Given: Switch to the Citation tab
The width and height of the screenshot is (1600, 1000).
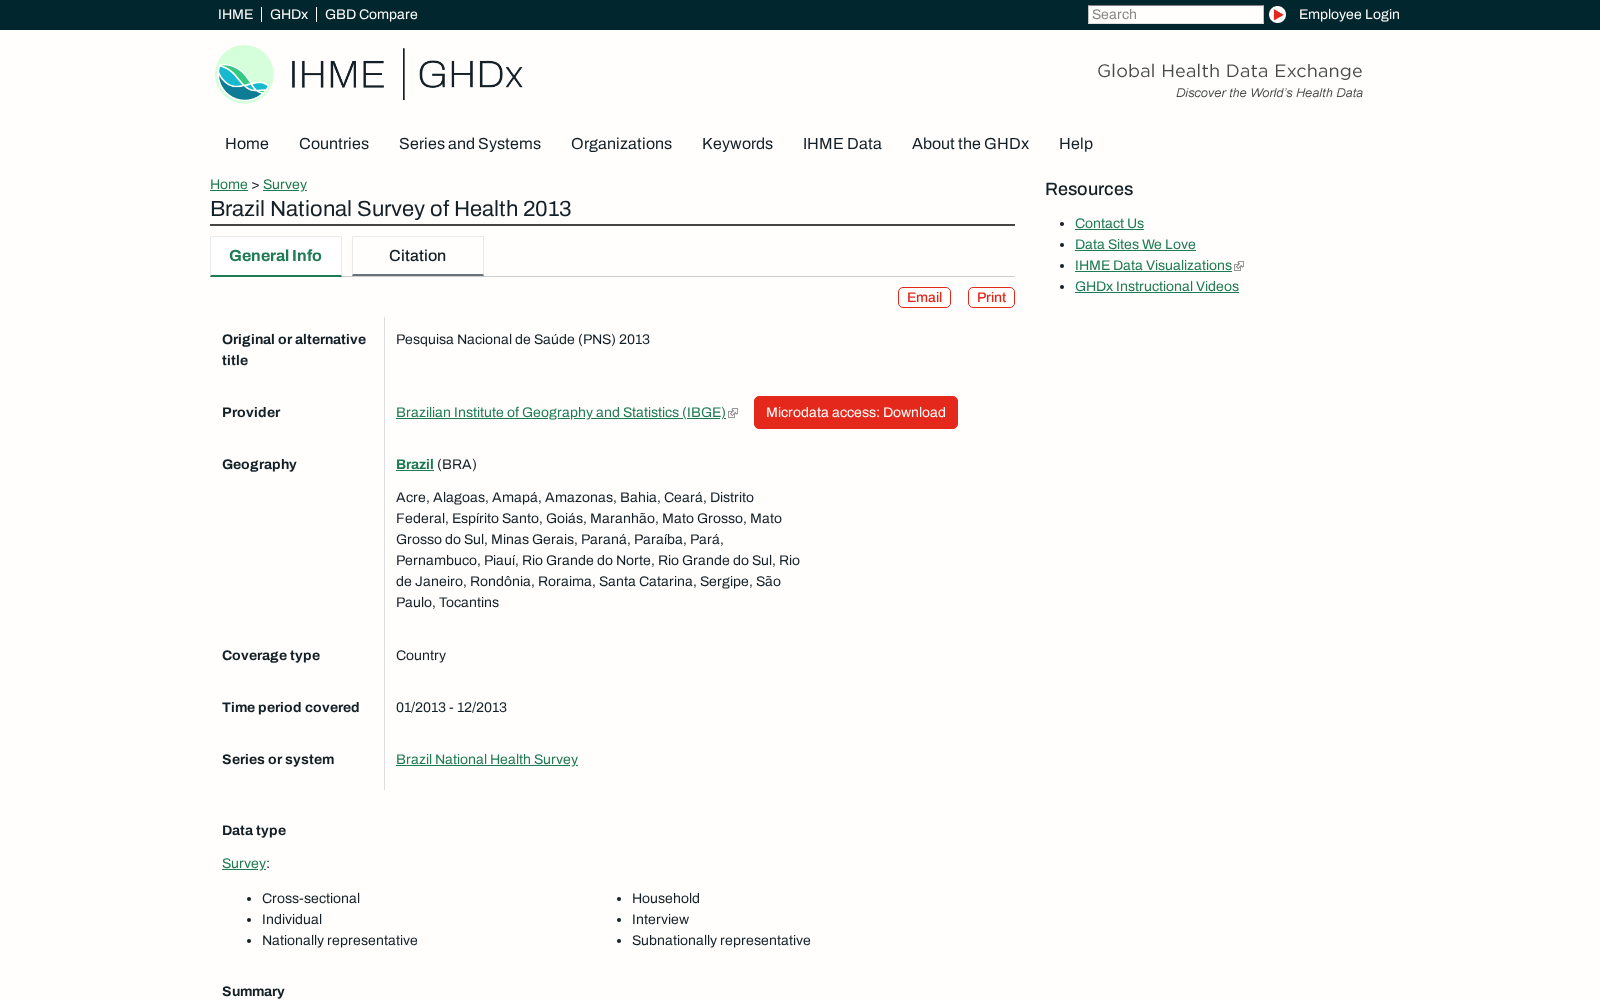Looking at the screenshot, I should coord(418,256).
